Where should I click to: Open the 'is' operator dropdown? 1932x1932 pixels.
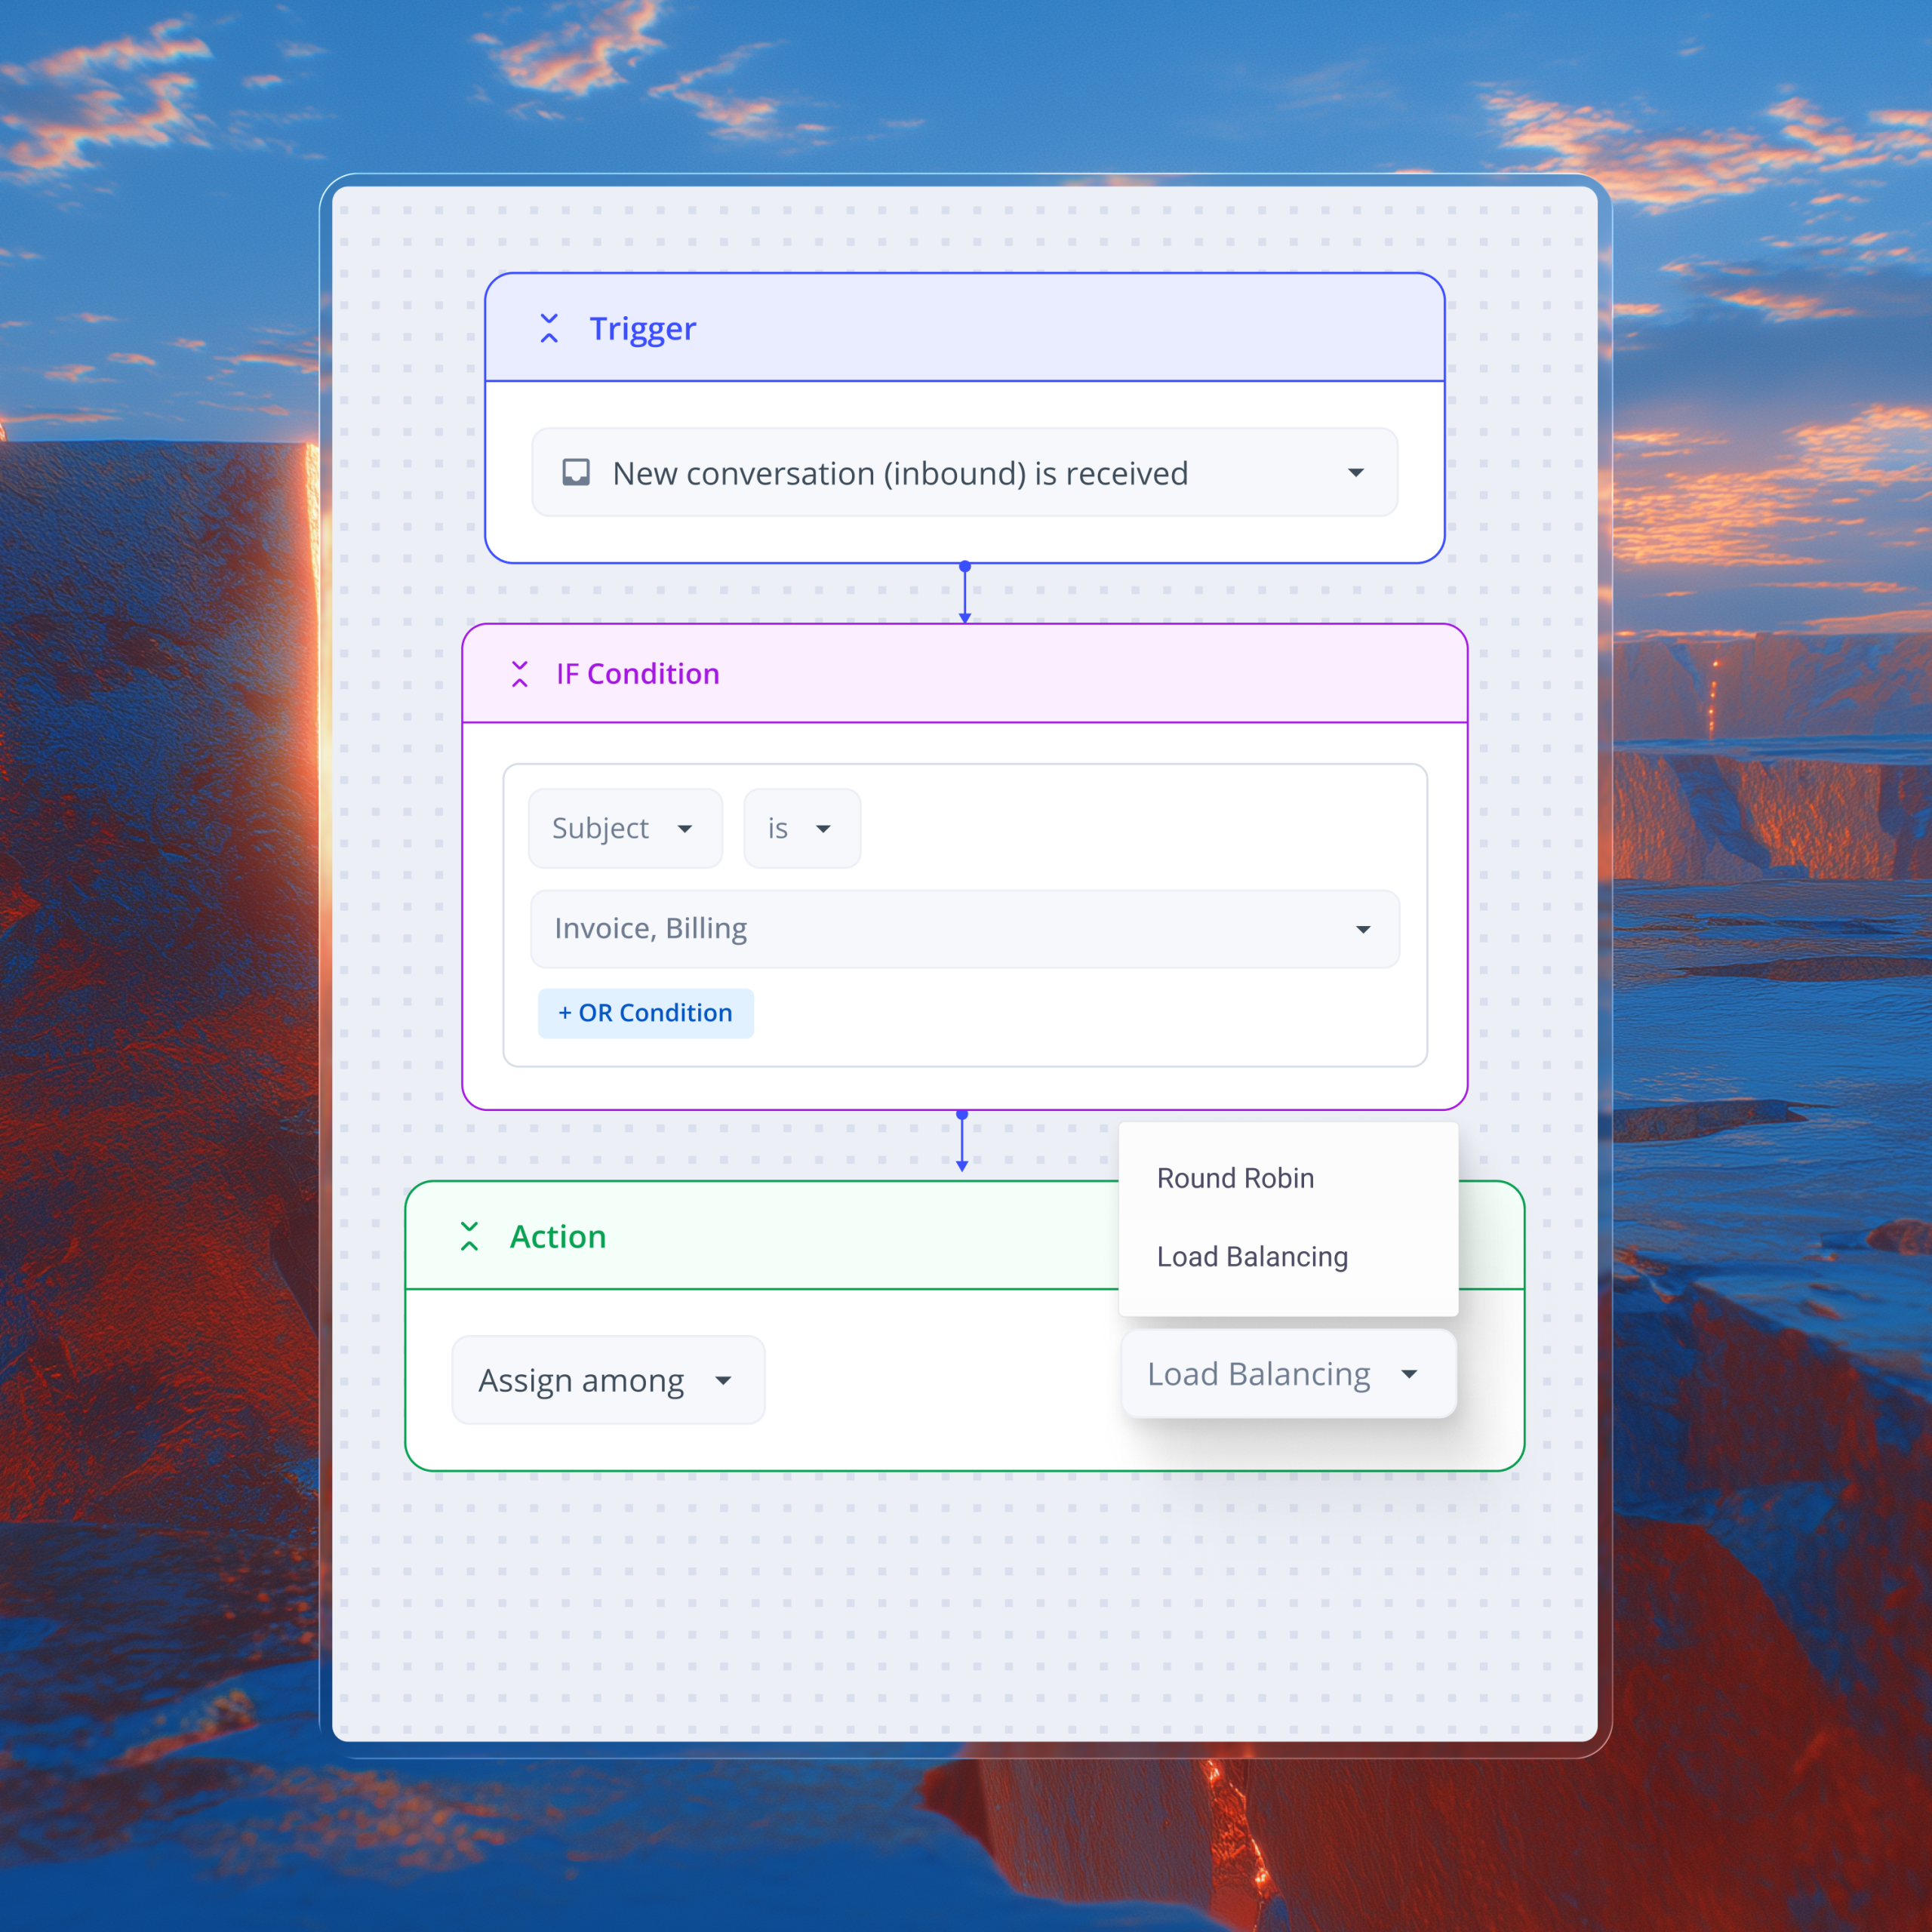(x=801, y=828)
